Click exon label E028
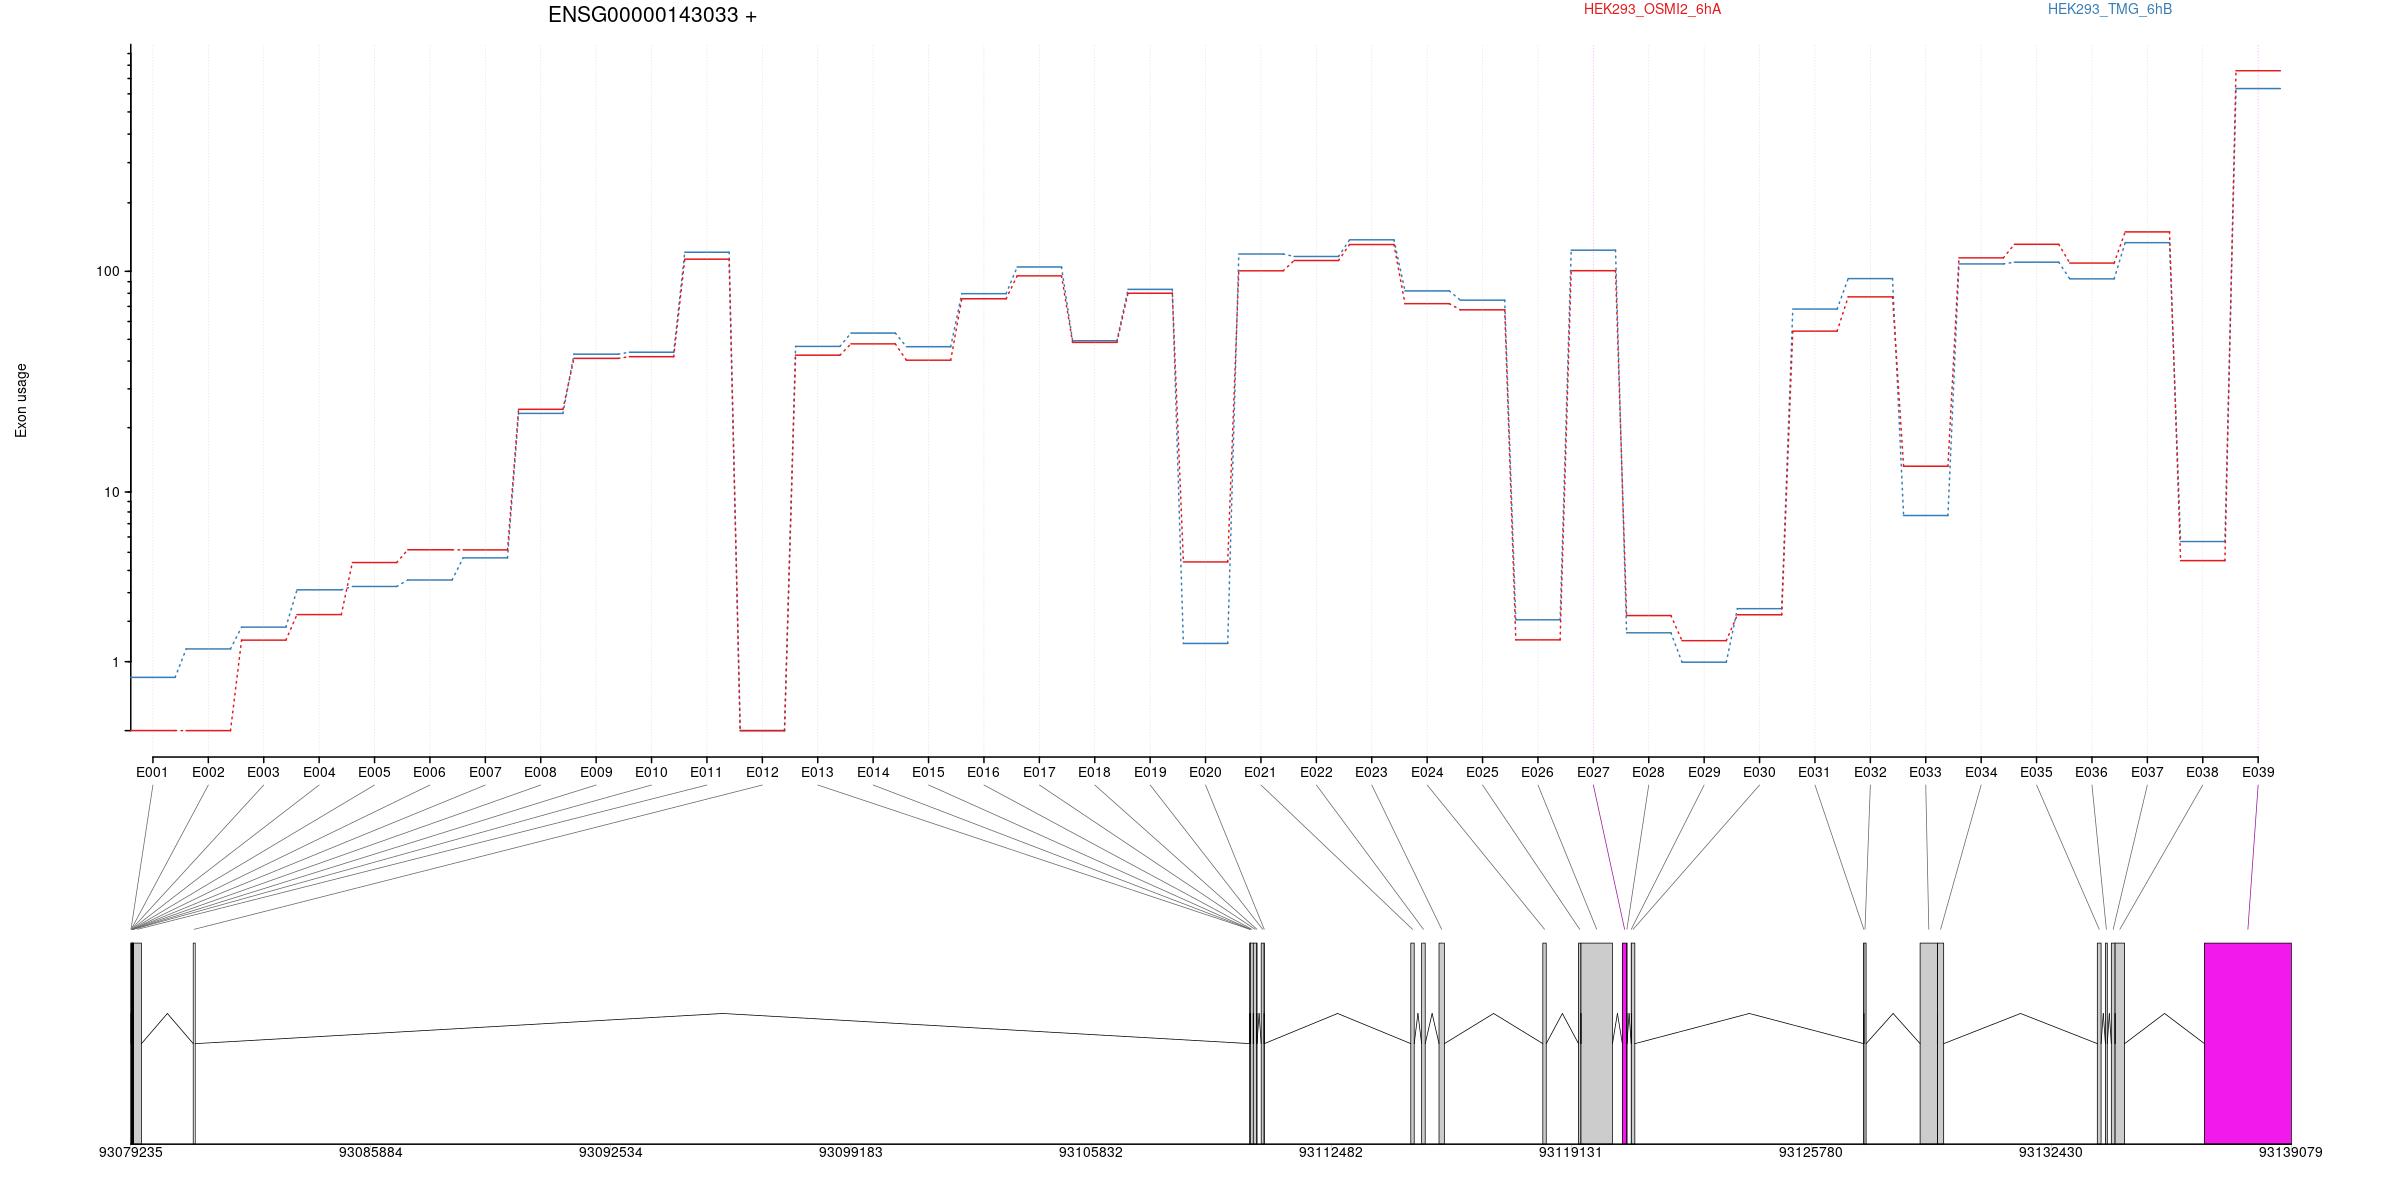The height and width of the screenshot is (1200, 2400). (1648, 772)
